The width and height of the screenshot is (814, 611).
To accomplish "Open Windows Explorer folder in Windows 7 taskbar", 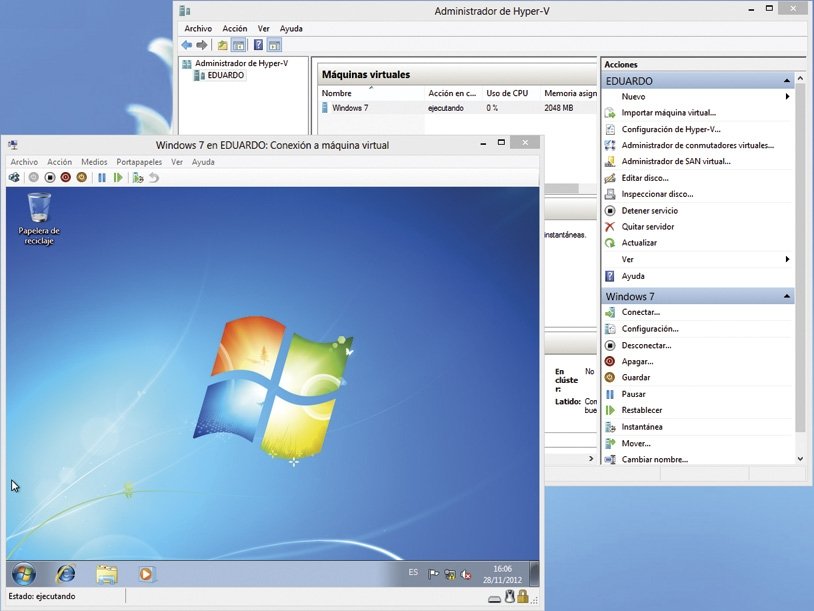I will [x=107, y=574].
